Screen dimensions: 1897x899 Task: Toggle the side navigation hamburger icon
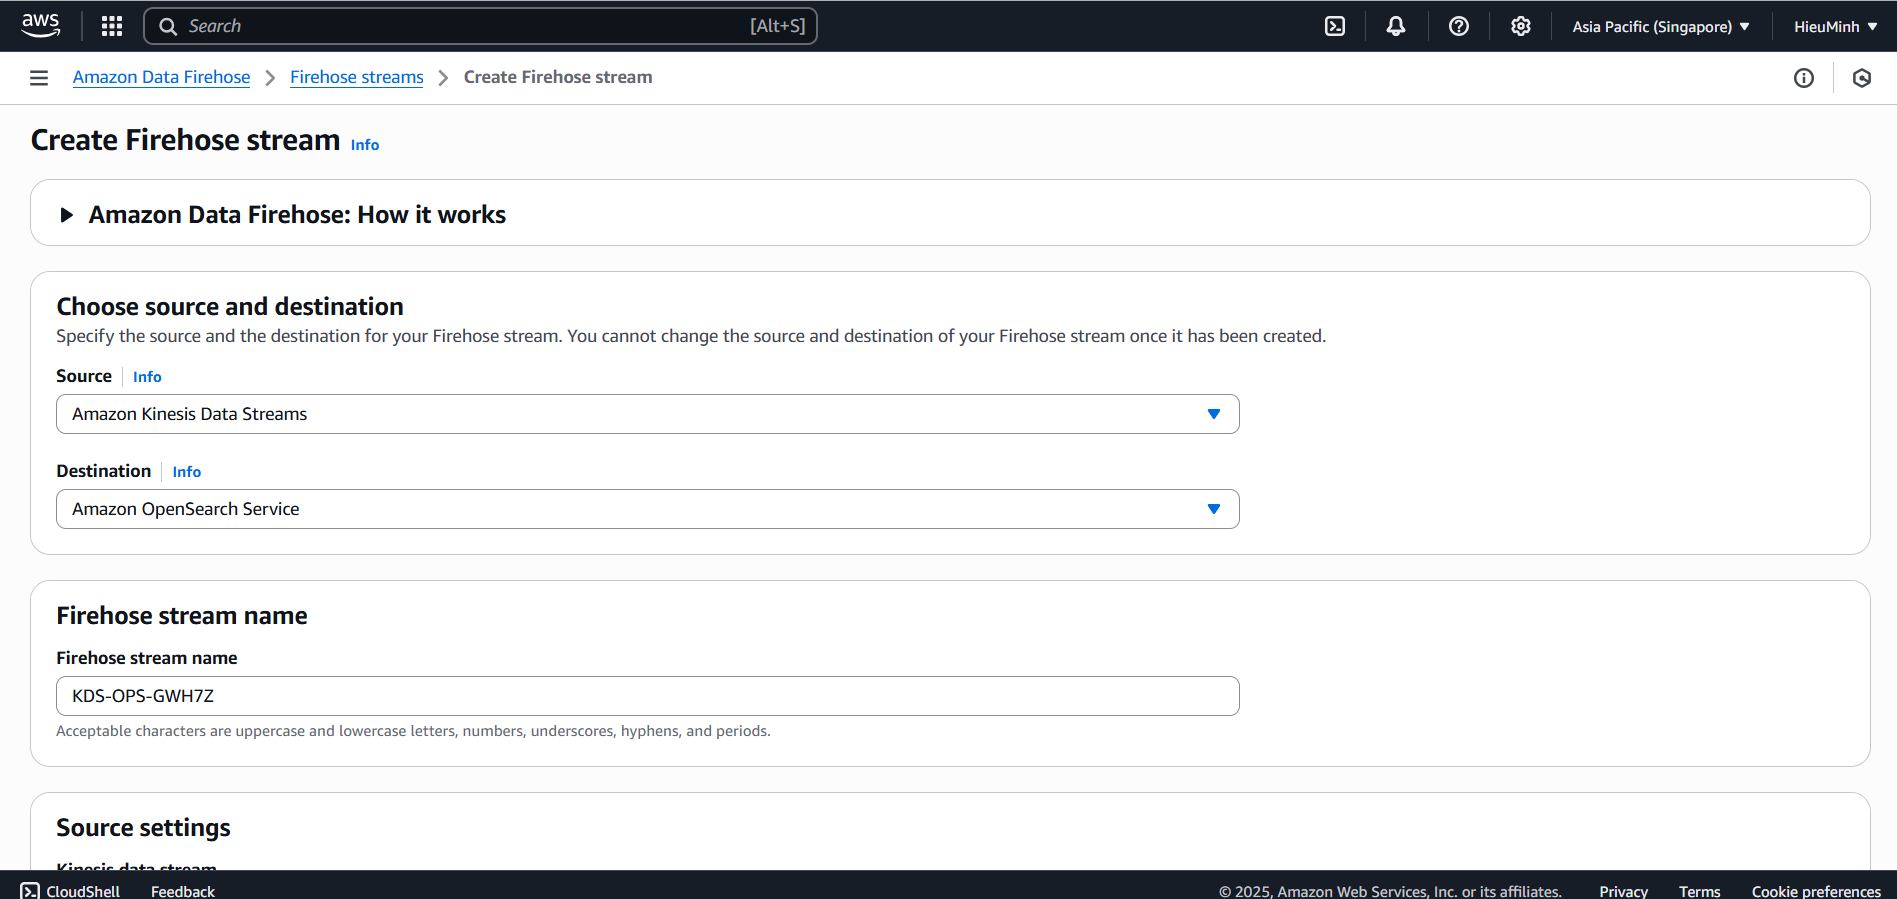39,78
